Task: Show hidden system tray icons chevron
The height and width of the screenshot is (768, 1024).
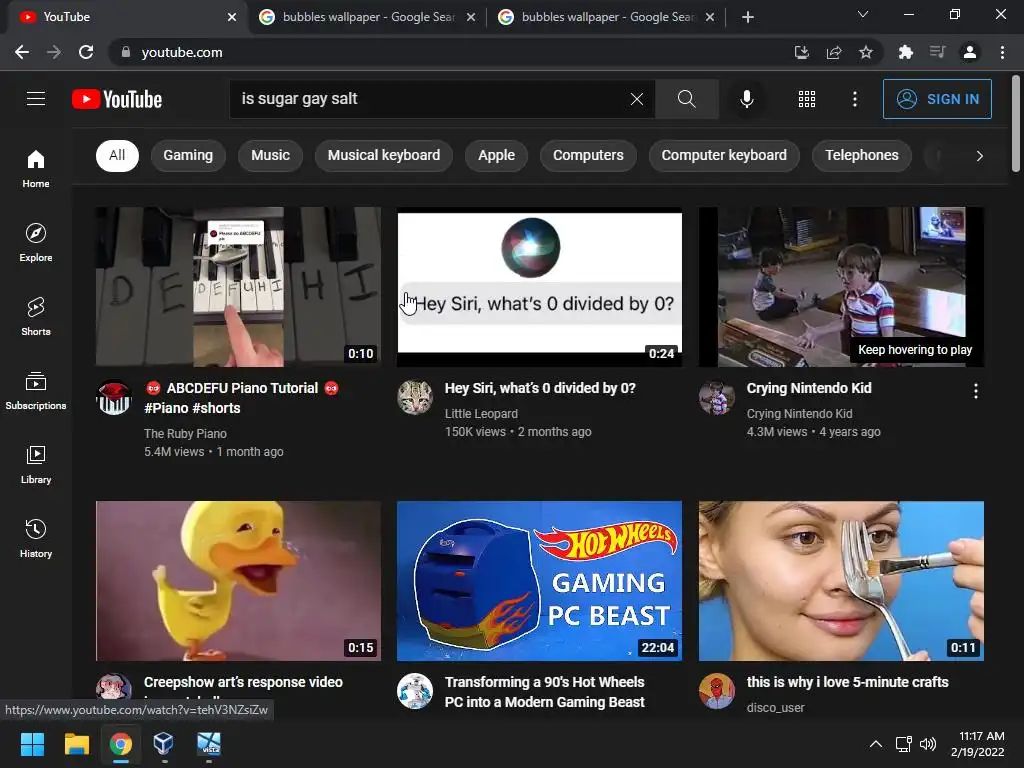Action: (876, 744)
